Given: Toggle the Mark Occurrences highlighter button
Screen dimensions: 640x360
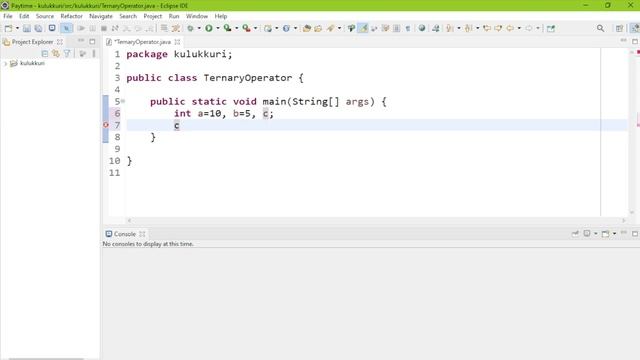Looking at the screenshot, I should (x=363, y=28).
